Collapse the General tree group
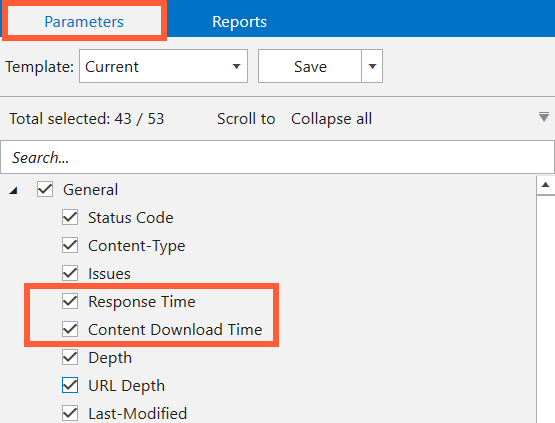This screenshot has height=423, width=555. tap(13, 191)
